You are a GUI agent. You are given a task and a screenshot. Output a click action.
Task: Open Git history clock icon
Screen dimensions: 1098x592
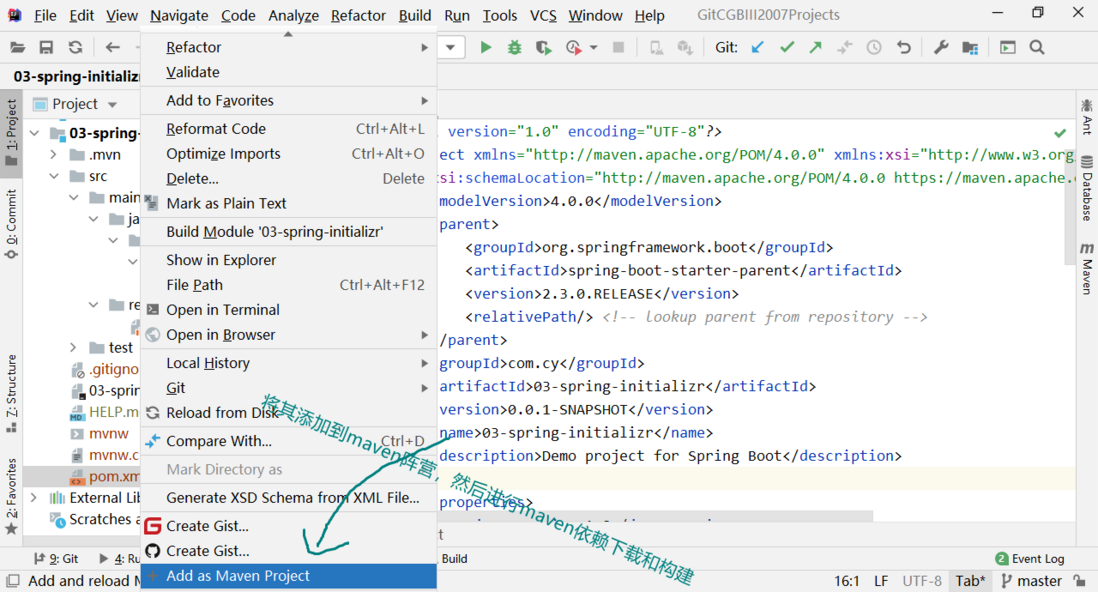874,48
